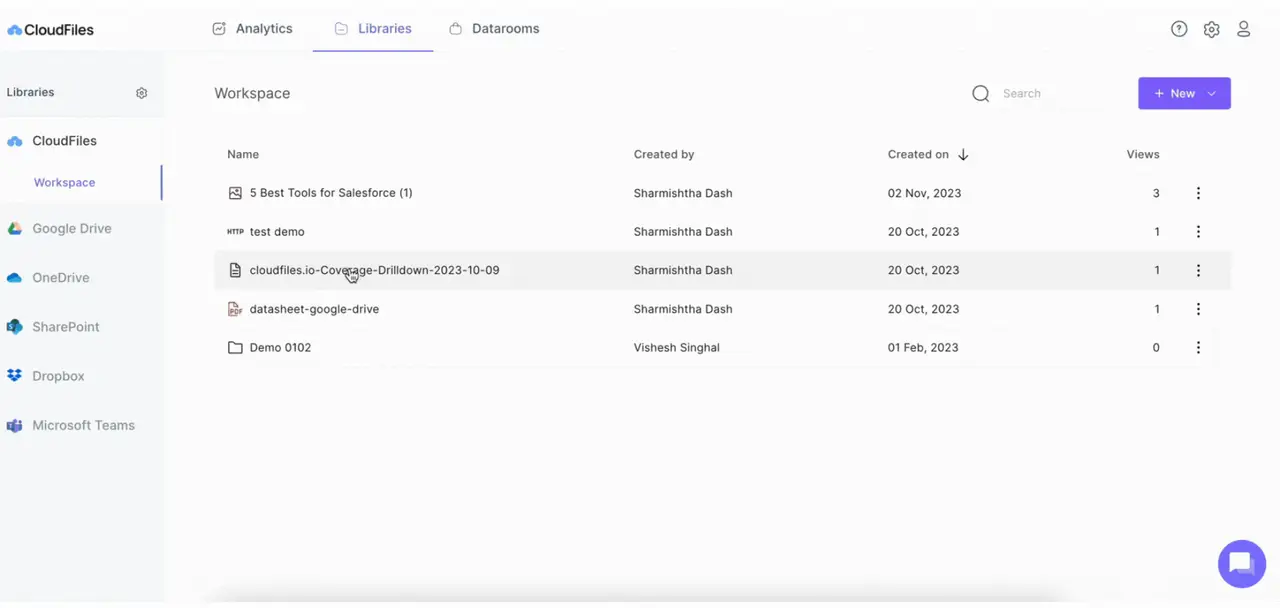Open the chat support bubble
The image size is (1280, 608).
pyautogui.click(x=1241, y=564)
